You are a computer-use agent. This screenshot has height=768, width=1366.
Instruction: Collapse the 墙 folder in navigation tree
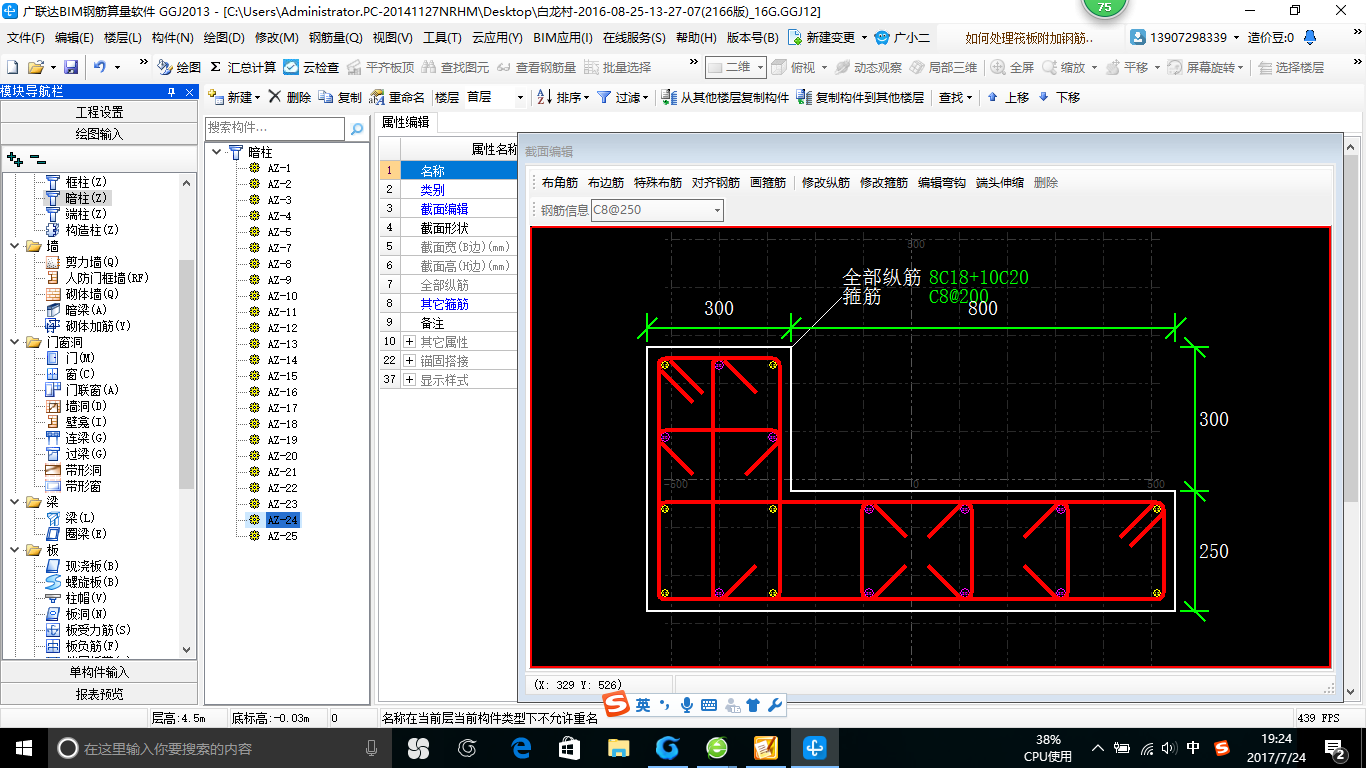(x=14, y=246)
